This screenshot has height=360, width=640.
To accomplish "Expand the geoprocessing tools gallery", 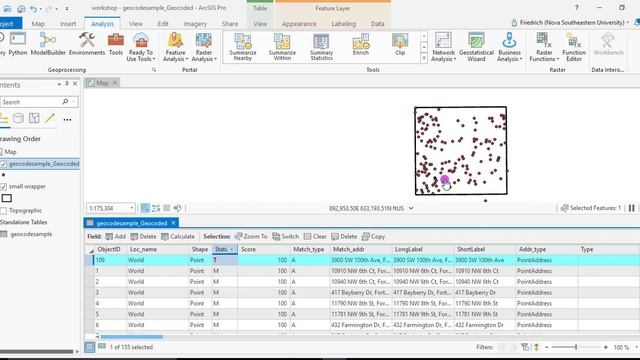I will pyautogui.click(x=424, y=58).
